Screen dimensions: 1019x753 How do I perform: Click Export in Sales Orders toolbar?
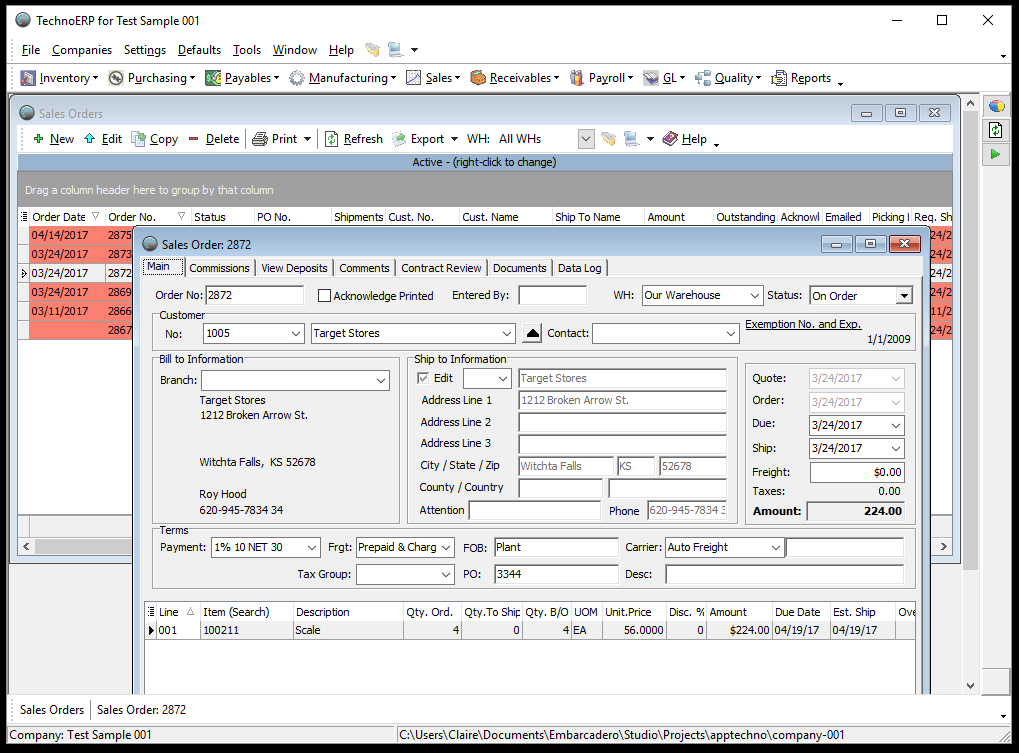(x=419, y=139)
